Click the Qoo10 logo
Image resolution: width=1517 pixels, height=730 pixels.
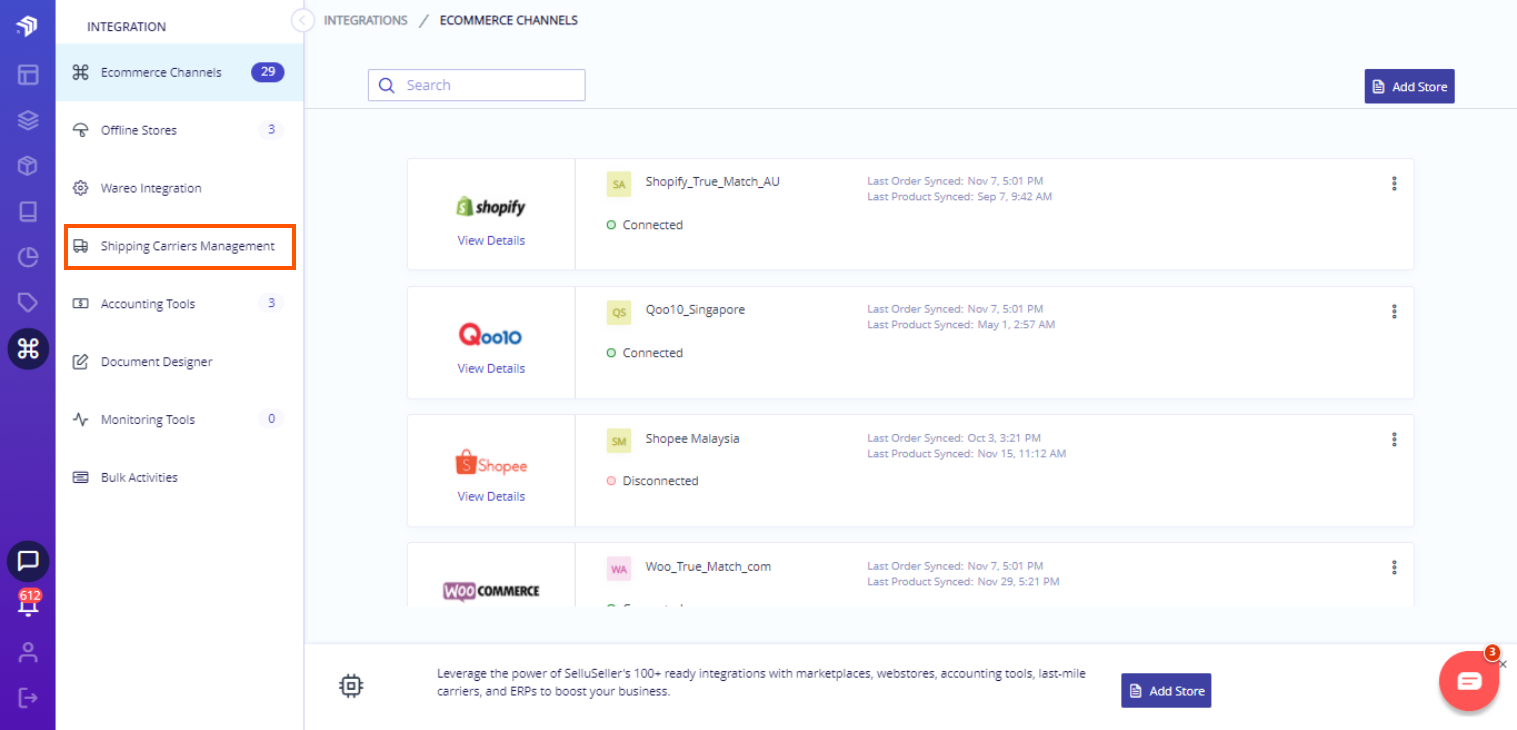(490, 334)
